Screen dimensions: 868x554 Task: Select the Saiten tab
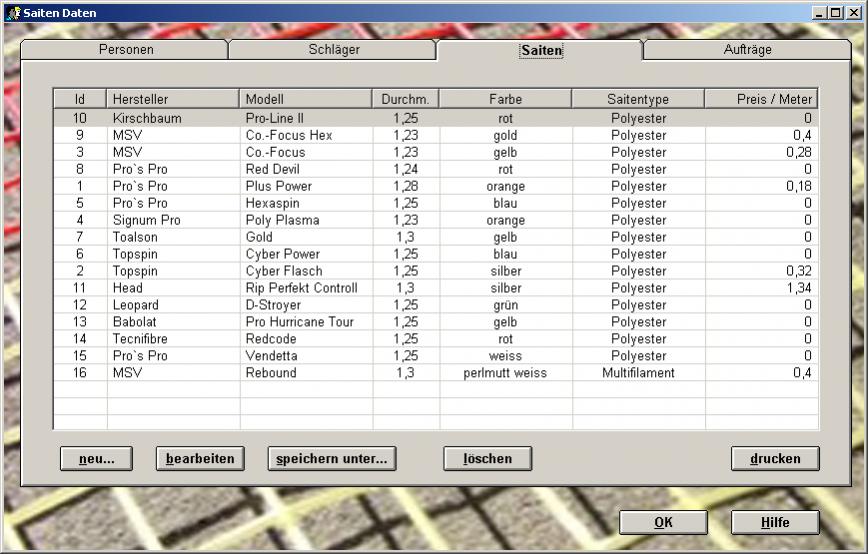click(x=540, y=51)
